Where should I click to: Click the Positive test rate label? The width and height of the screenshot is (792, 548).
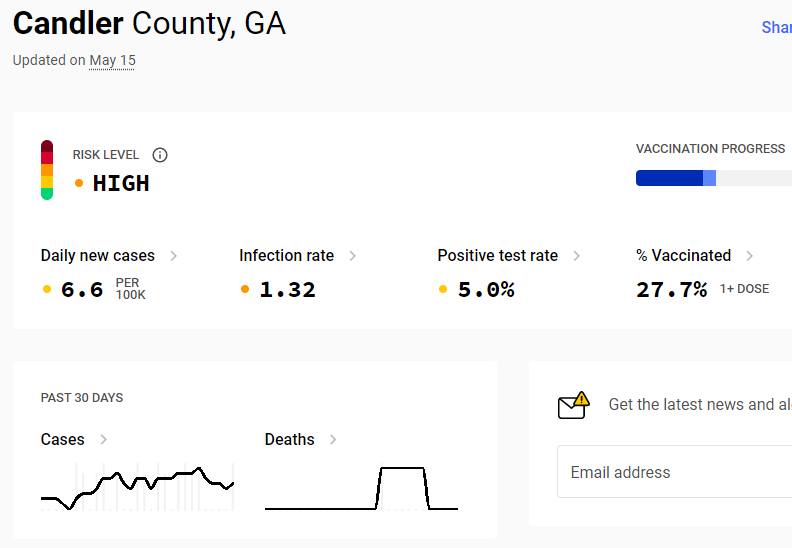(x=498, y=256)
